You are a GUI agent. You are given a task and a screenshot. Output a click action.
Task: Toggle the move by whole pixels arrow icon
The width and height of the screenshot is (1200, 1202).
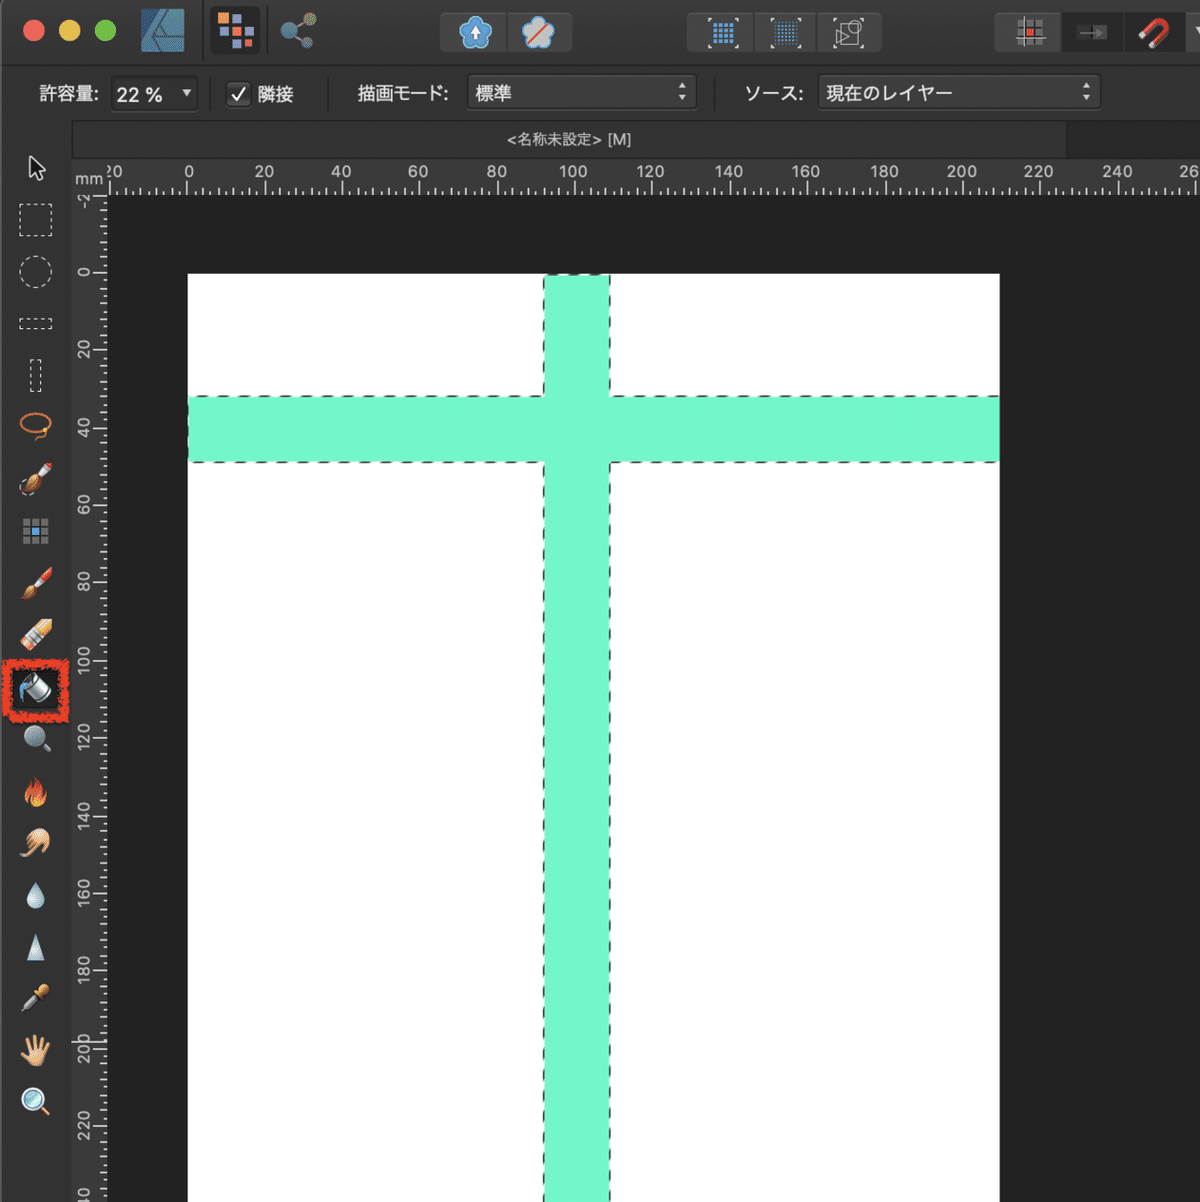tap(1092, 32)
